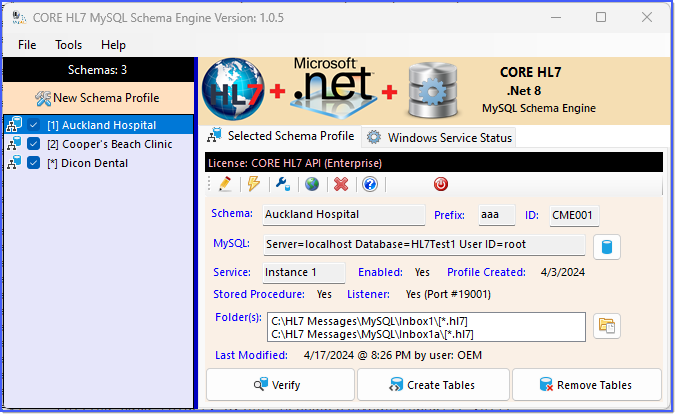677x416 pixels.
Task: Click the lightning bolt toolbar icon
Action: click(253, 184)
